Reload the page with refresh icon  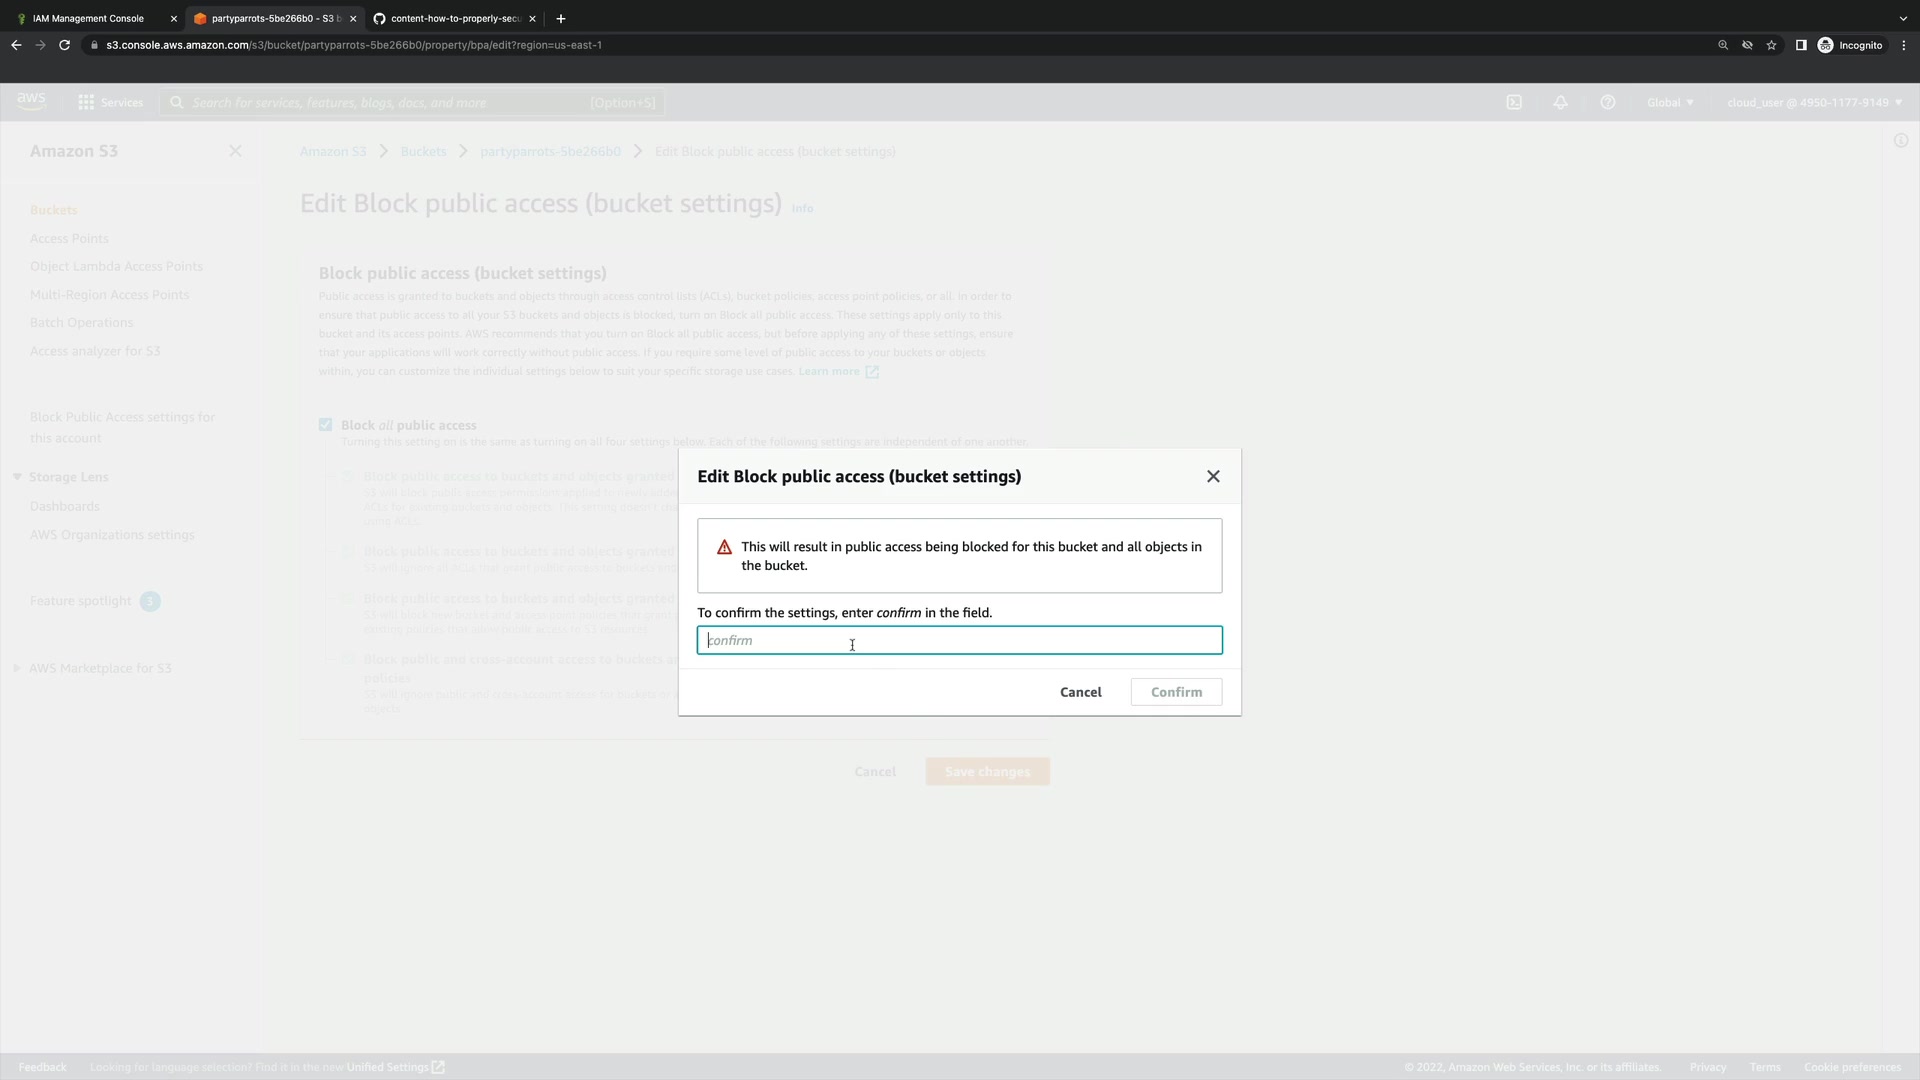pyautogui.click(x=64, y=45)
